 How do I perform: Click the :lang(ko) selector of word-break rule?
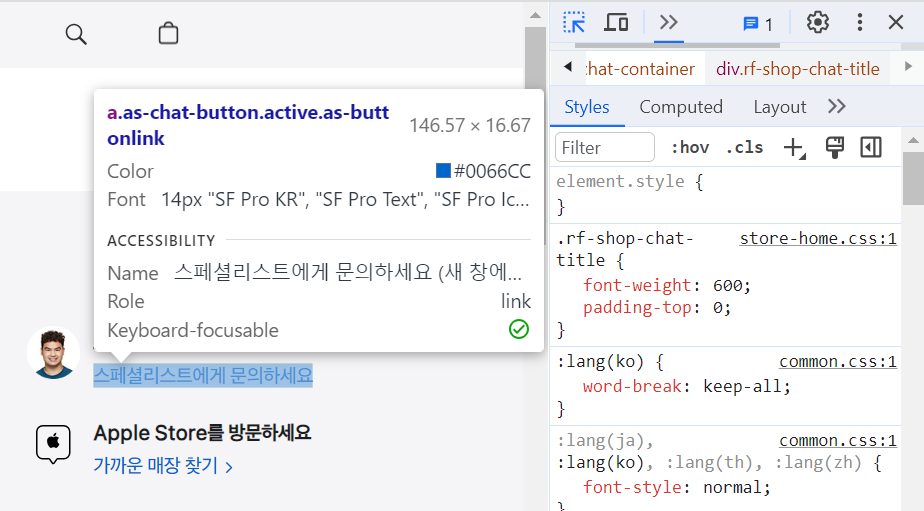click(600, 361)
